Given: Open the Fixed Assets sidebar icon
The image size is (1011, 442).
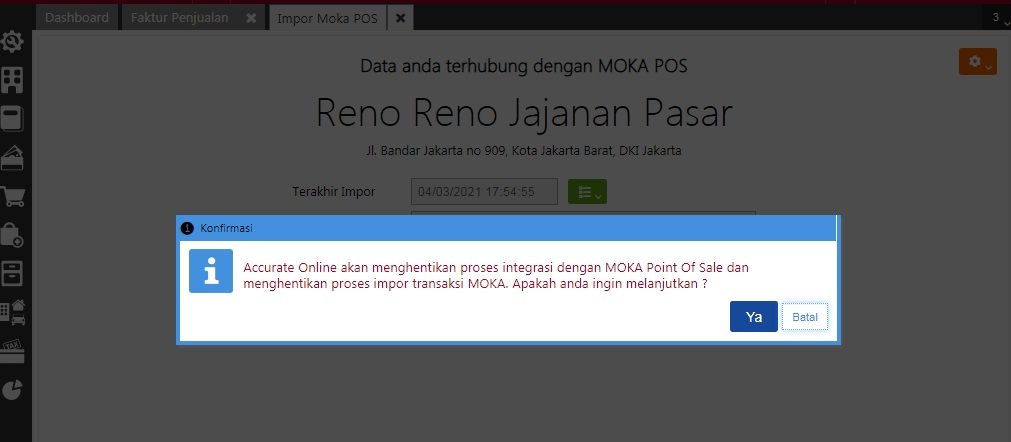Looking at the screenshot, I should pyautogui.click(x=13, y=311).
